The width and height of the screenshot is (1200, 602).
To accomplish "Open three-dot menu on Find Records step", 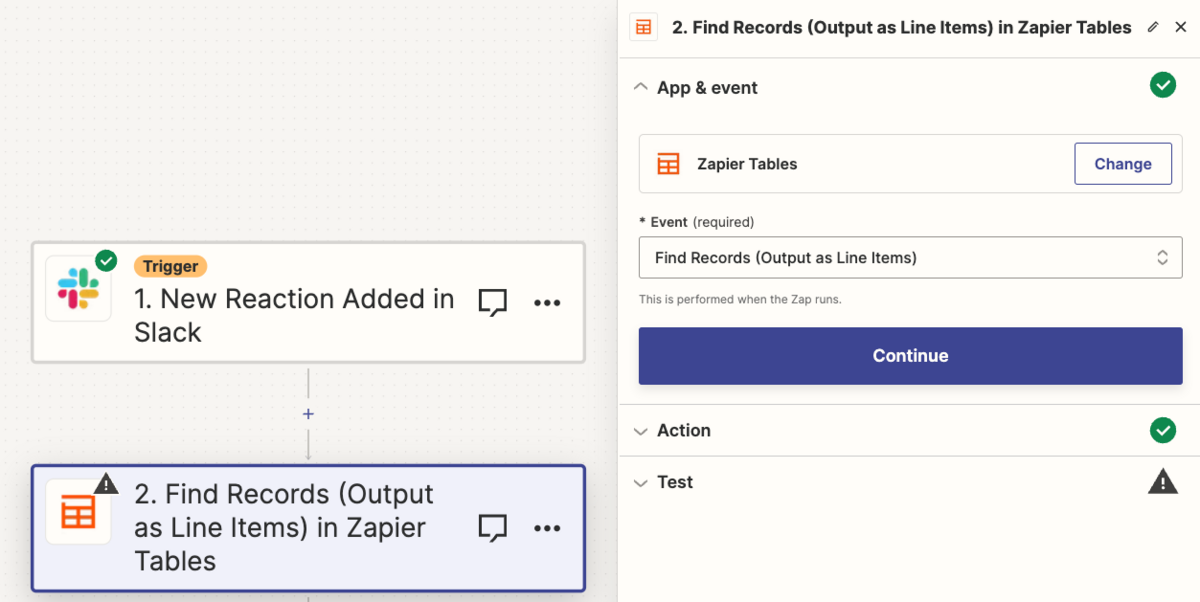I will click(547, 528).
